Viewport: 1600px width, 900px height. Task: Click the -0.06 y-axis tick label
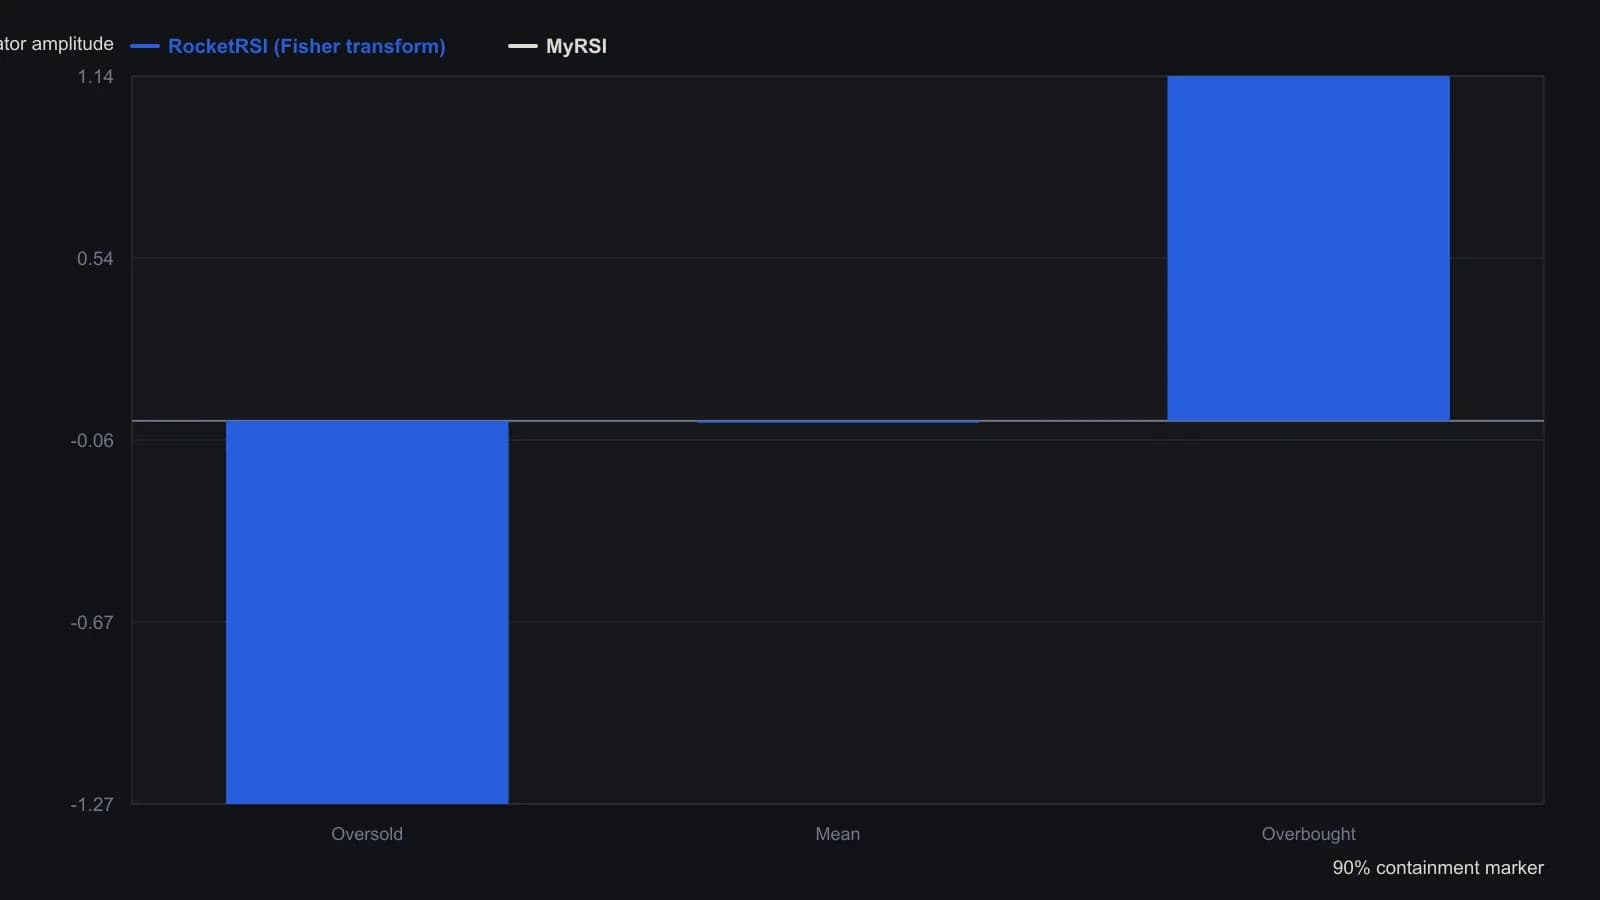pyautogui.click(x=92, y=441)
